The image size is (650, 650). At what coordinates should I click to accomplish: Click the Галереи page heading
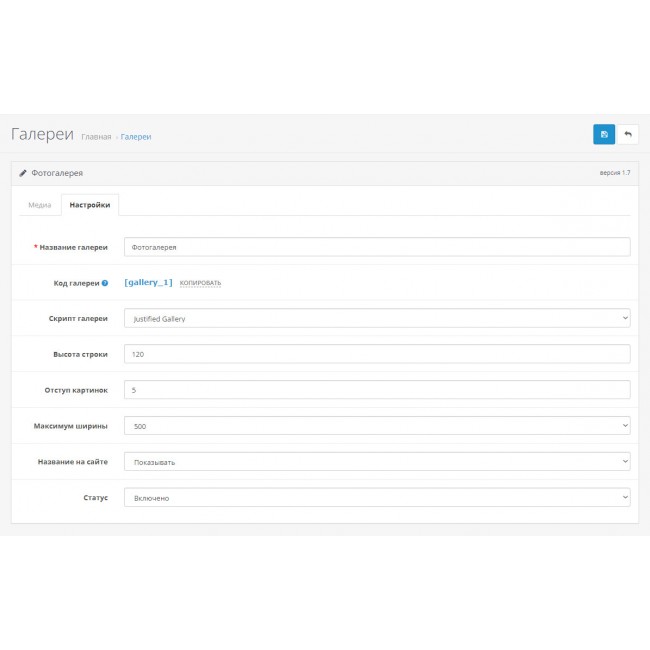pos(42,134)
